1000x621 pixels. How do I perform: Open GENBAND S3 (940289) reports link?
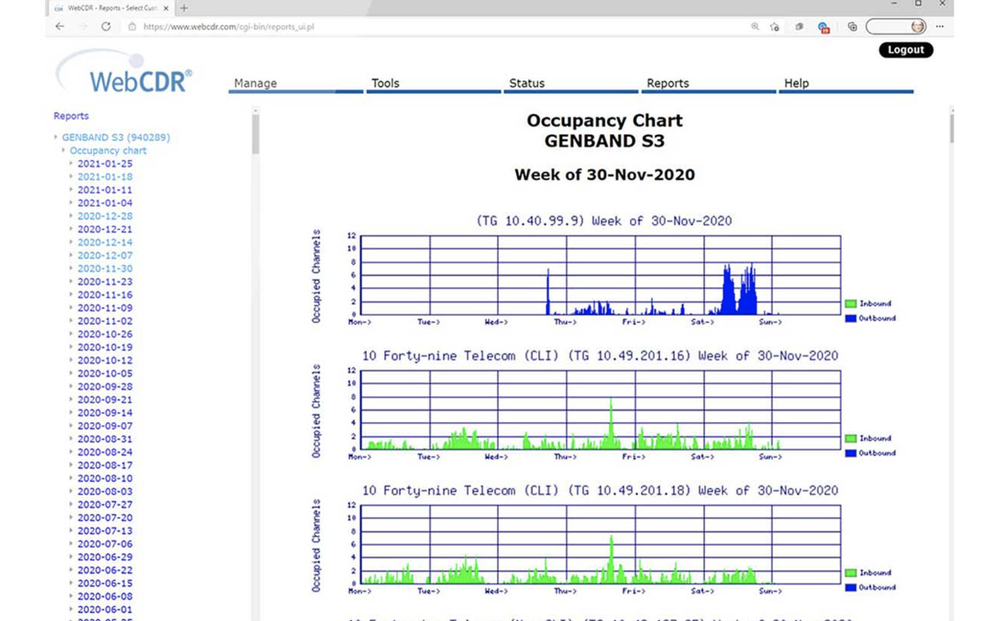pos(116,137)
